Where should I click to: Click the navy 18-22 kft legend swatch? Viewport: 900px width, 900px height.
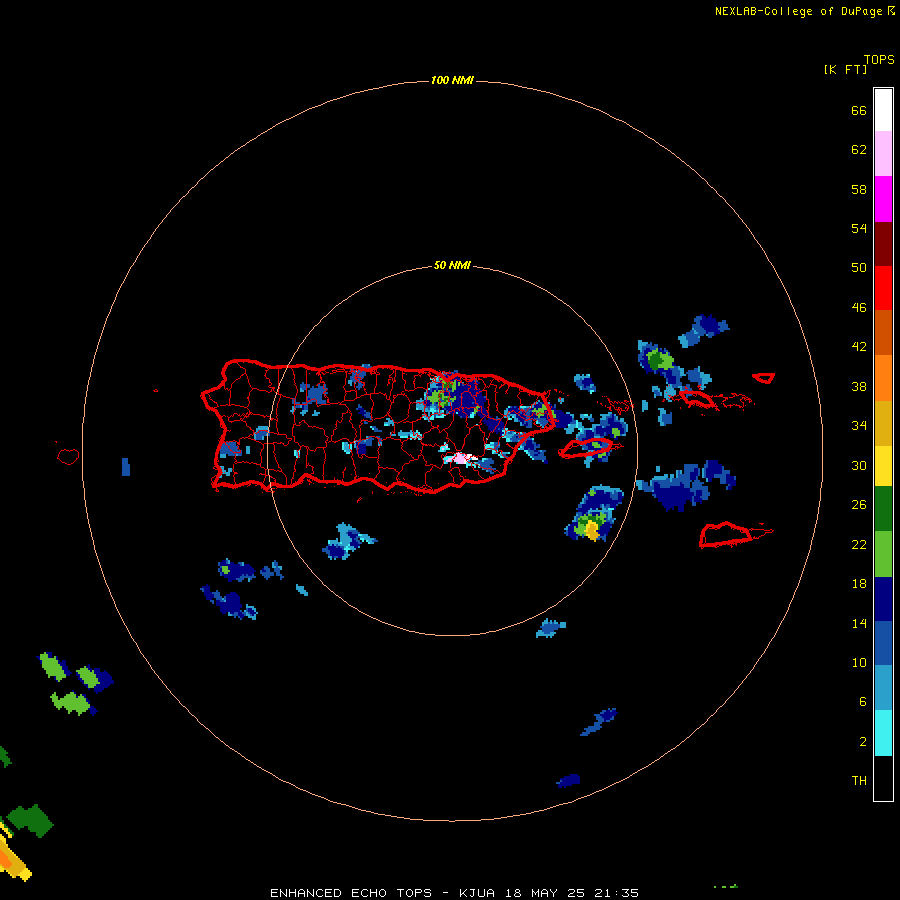pyautogui.click(x=883, y=599)
